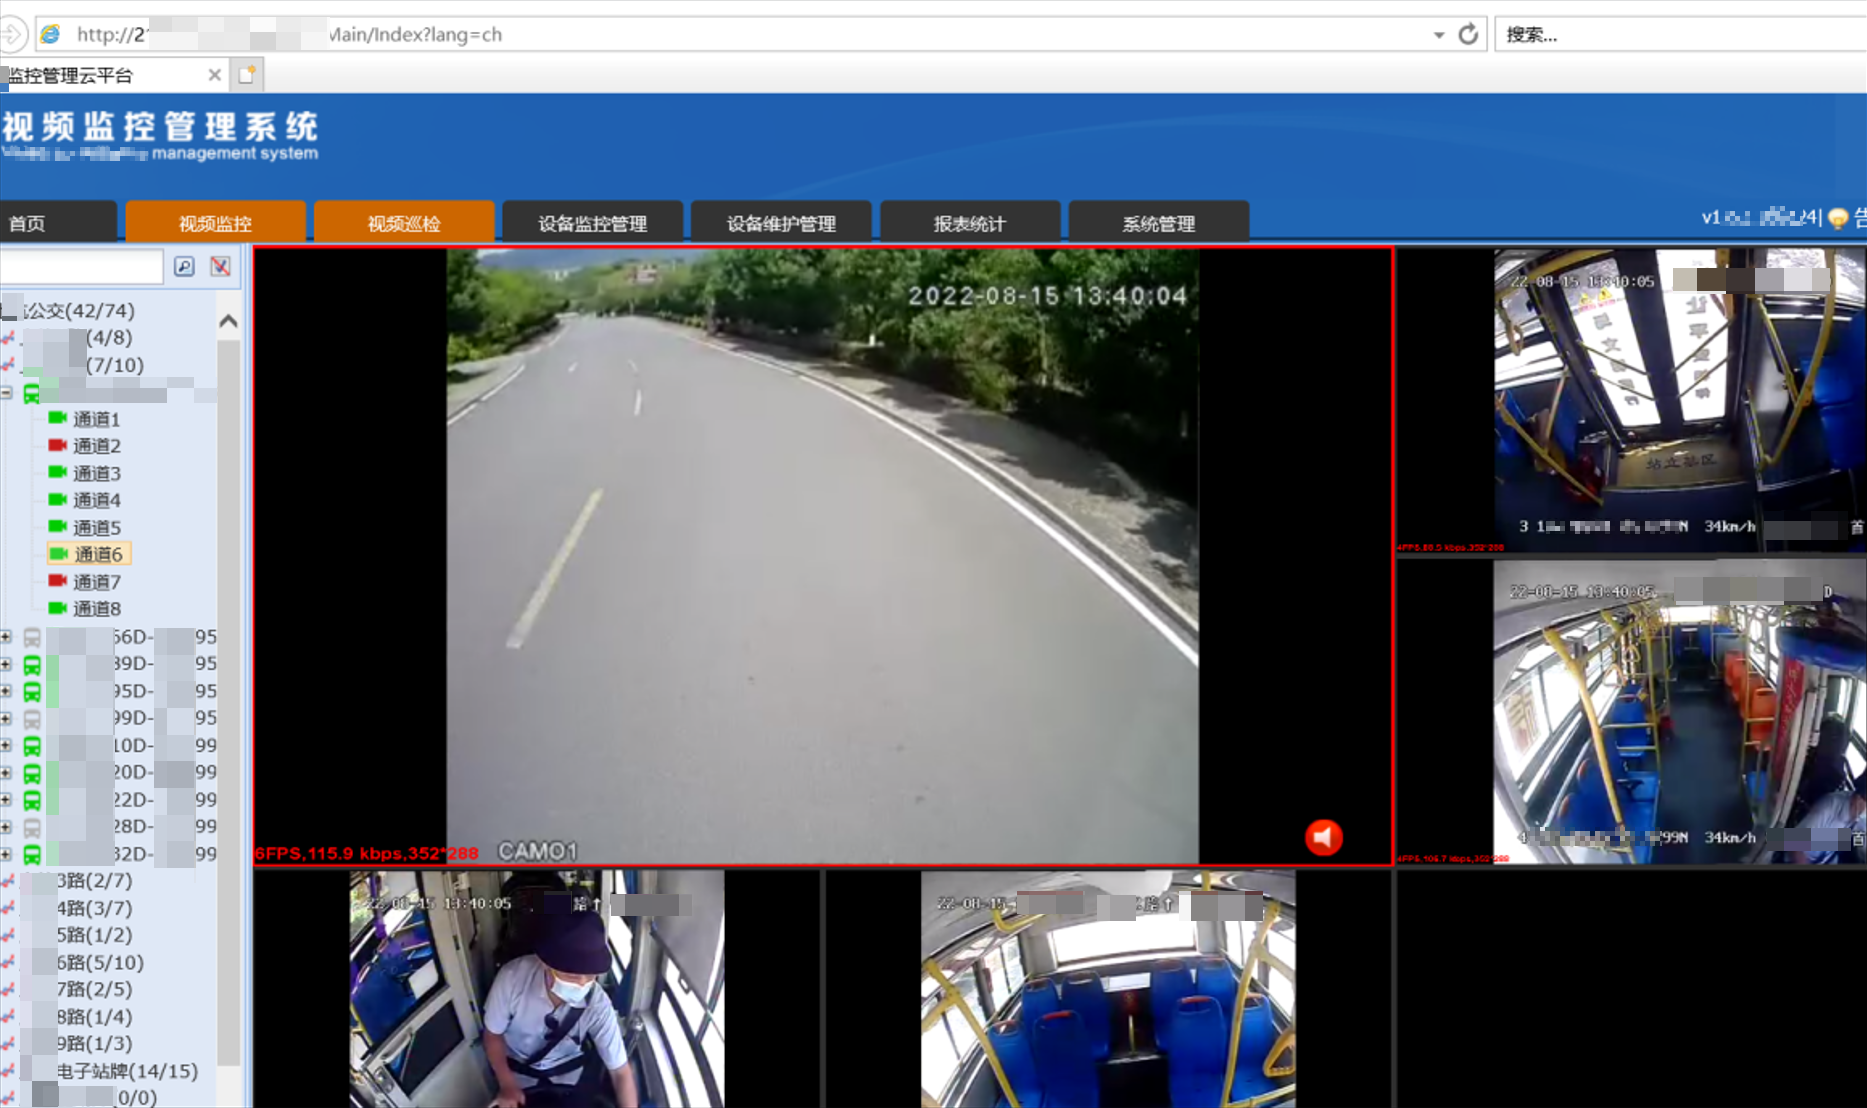Screen dimensions: 1867x1108
Task: Open the 设备监控管理 tab
Action: click(x=592, y=223)
